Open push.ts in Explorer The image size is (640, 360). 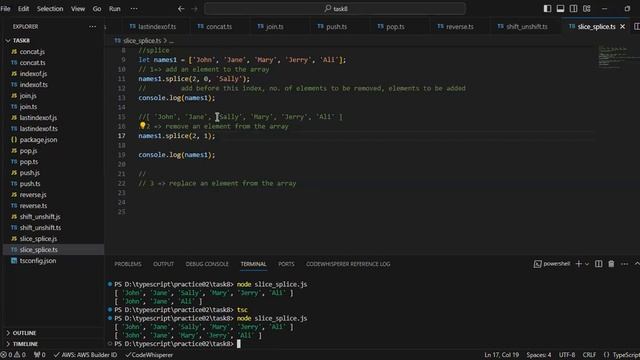click(30, 184)
